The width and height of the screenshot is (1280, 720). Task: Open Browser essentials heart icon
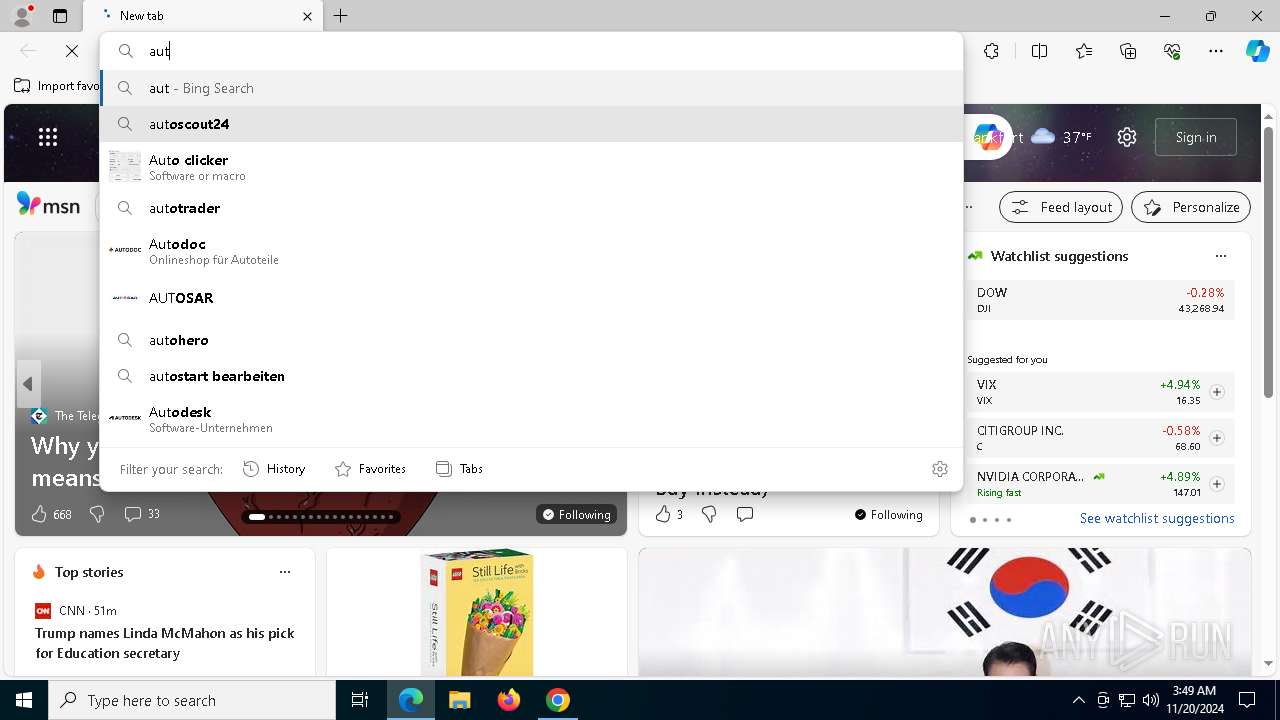(x=1172, y=51)
